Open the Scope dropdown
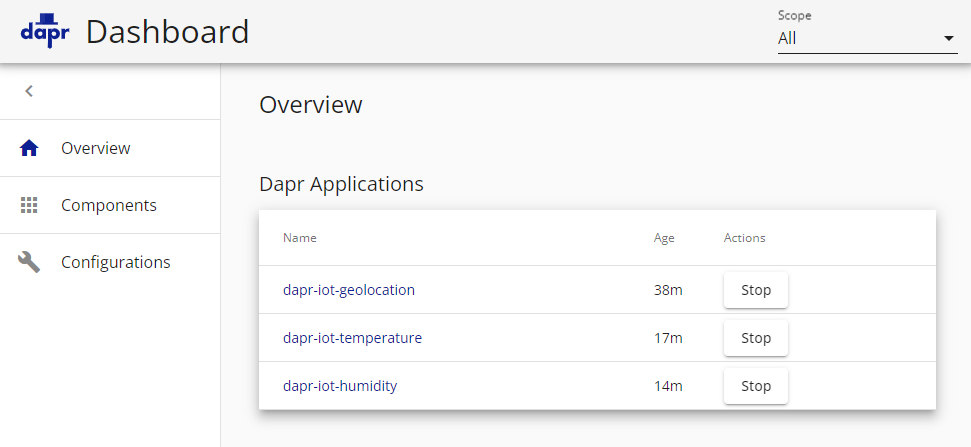Image resolution: width=971 pixels, height=447 pixels. pos(868,38)
